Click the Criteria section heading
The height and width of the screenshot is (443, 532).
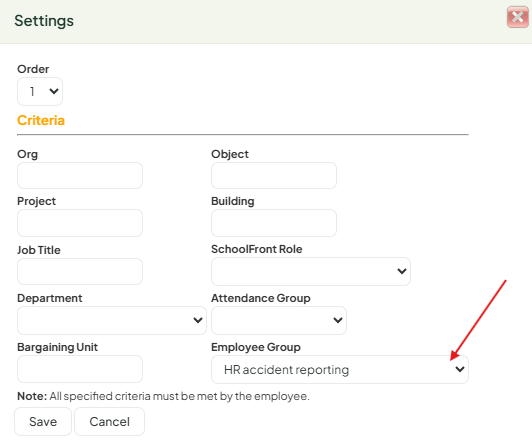pos(41,120)
